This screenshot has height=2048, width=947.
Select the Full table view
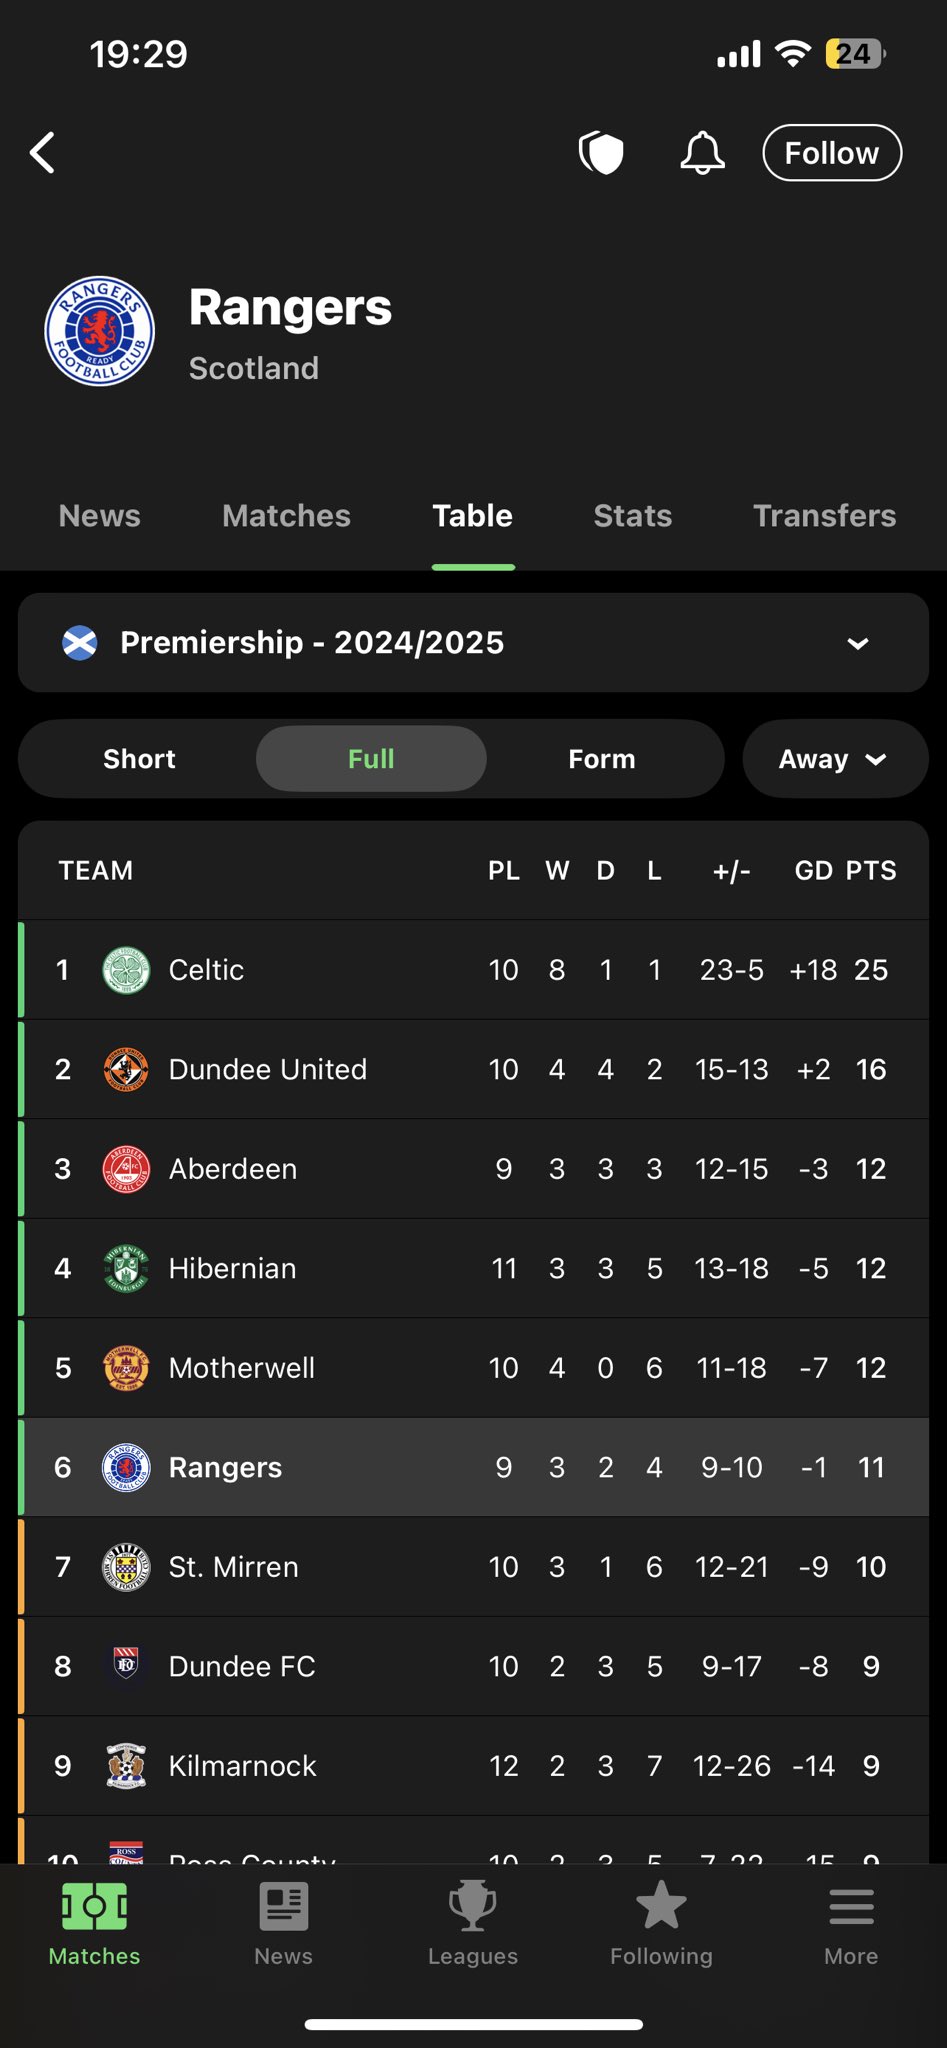click(x=371, y=759)
